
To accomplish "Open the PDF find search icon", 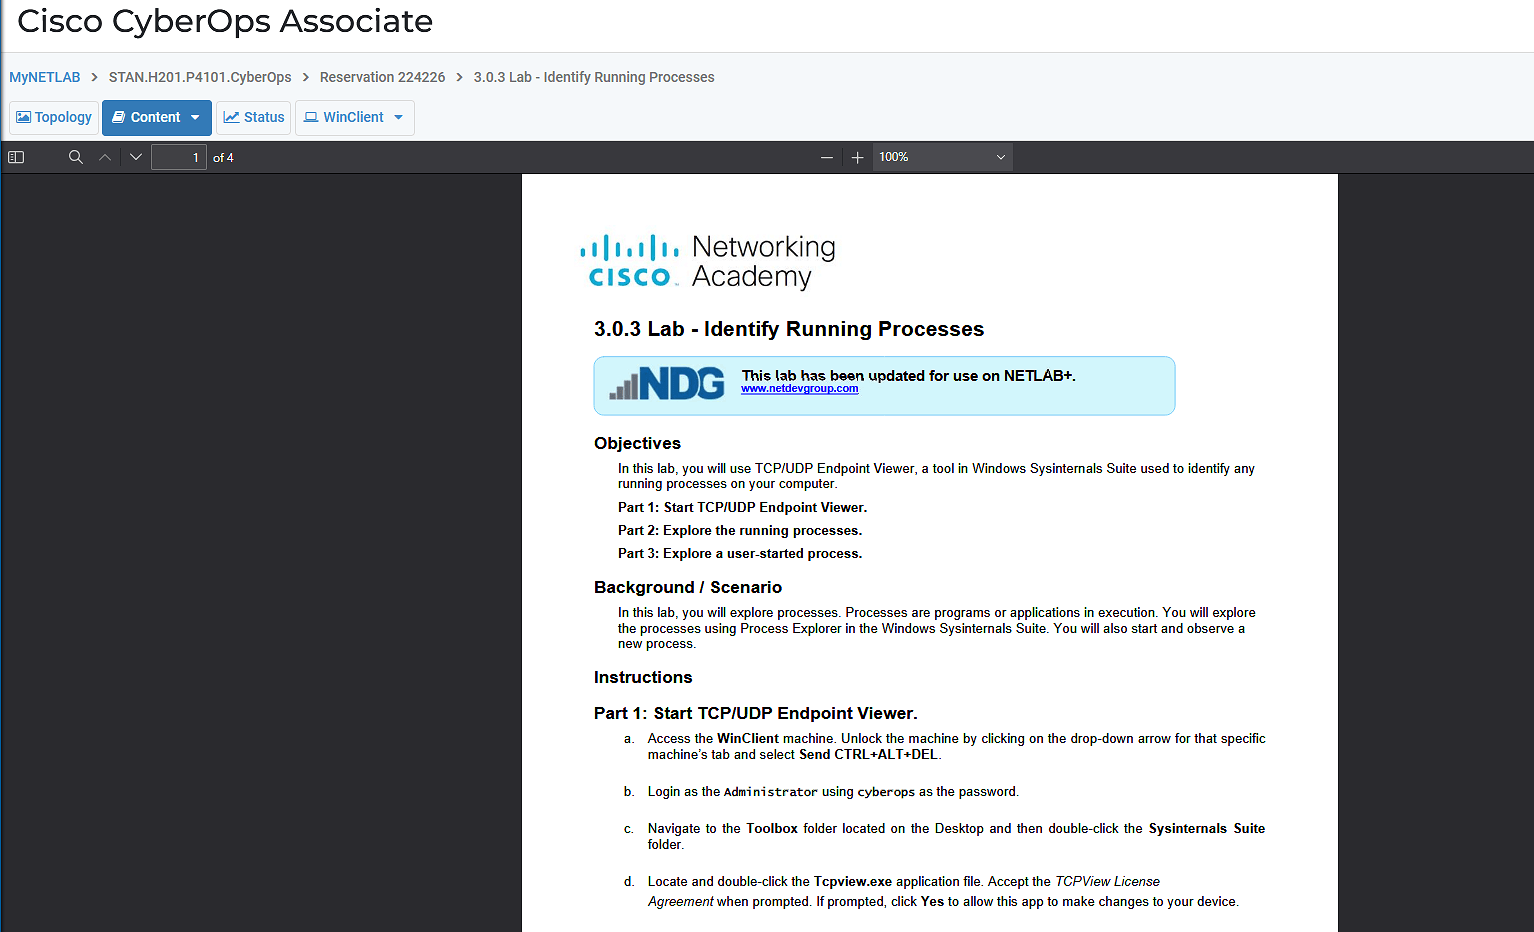I will (76, 157).
